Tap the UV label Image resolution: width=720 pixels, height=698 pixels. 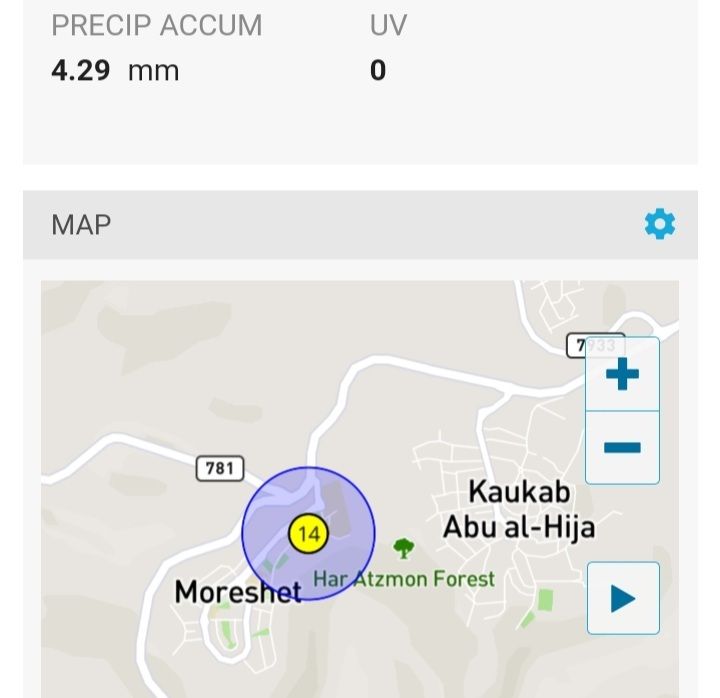point(388,26)
